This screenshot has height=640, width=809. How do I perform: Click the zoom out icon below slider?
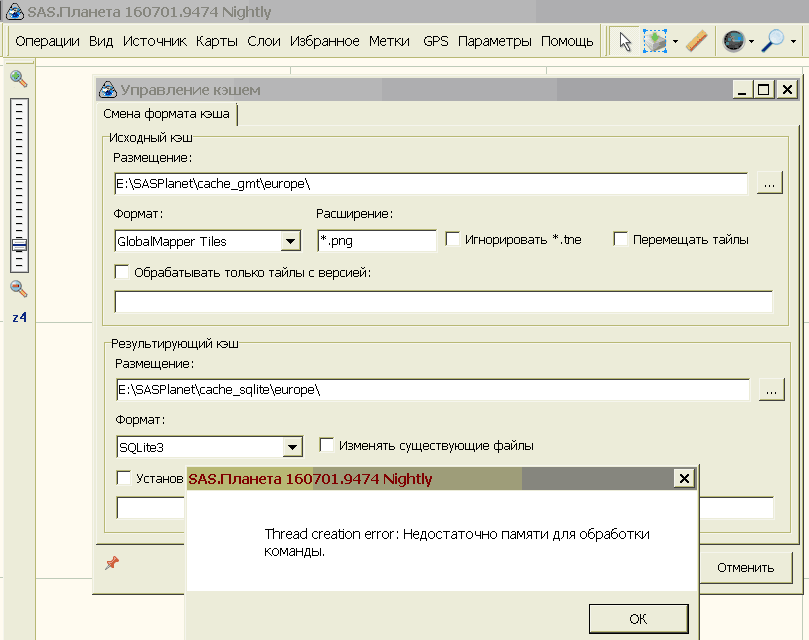(19, 289)
